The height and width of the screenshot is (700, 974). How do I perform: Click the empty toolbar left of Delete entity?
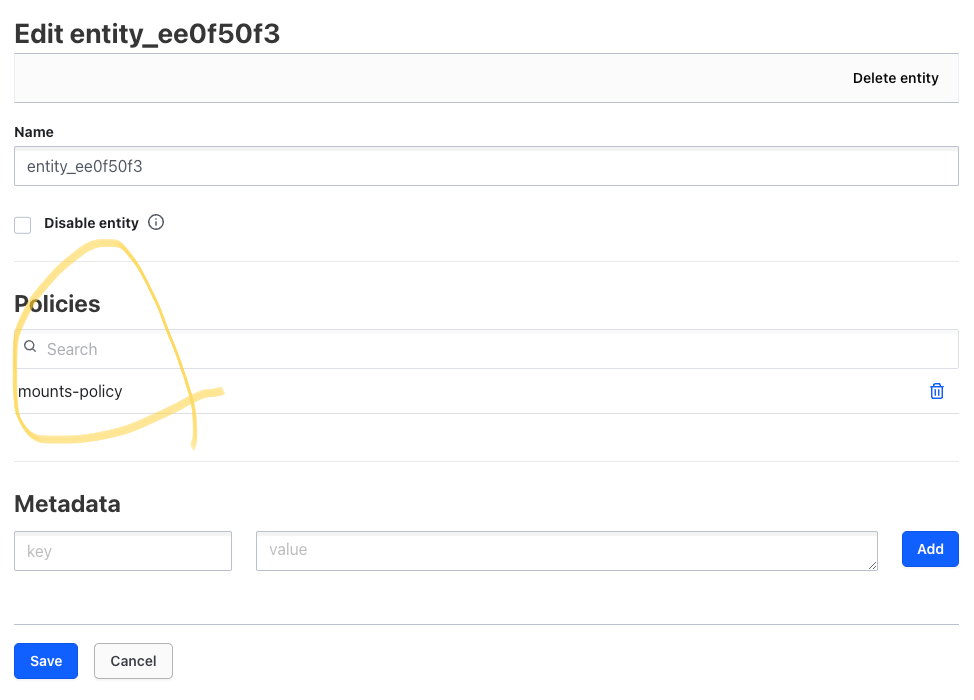coord(429,78)
